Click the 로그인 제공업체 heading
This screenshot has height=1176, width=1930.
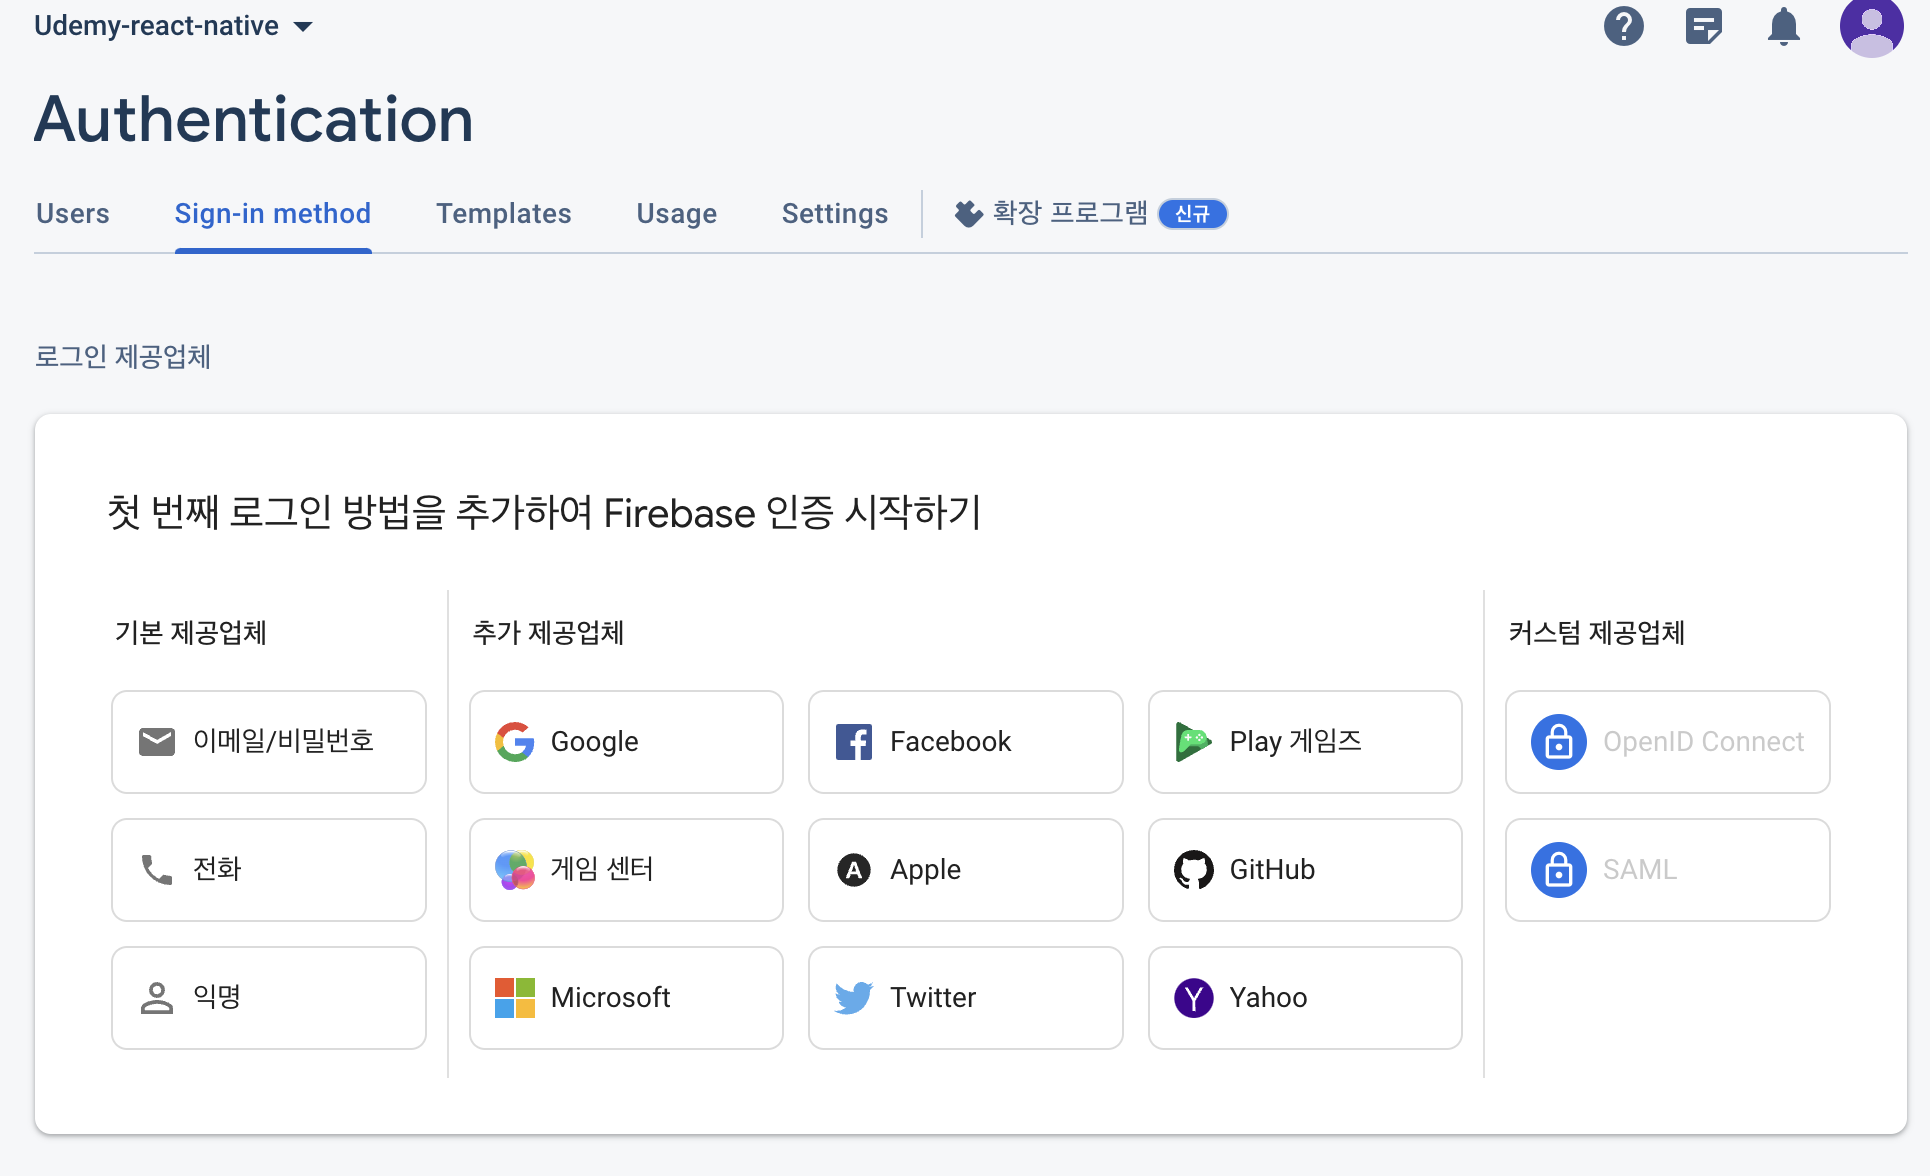[x=123, y=357]
